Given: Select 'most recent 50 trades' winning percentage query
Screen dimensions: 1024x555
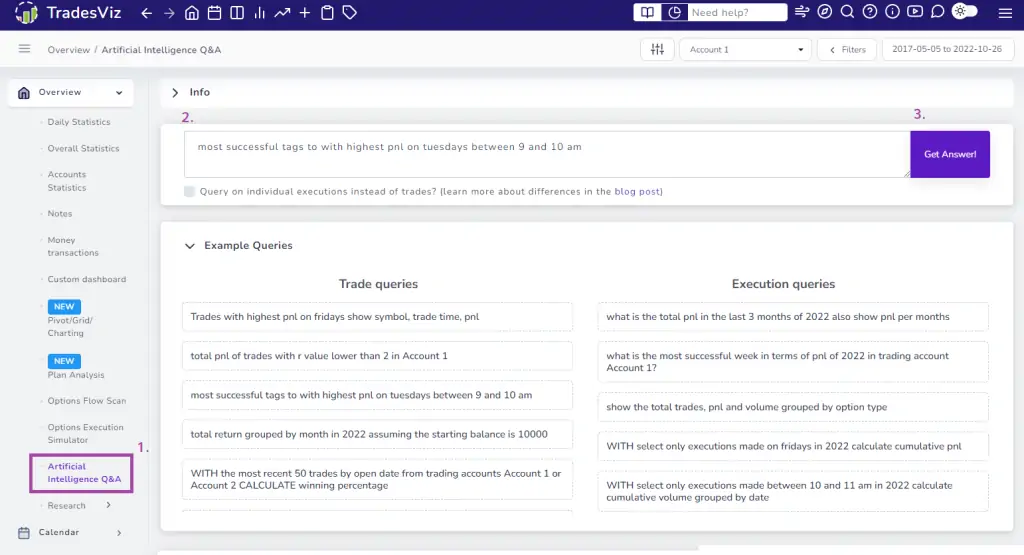Looking at the screenshot, I should [x=377, y=479].
